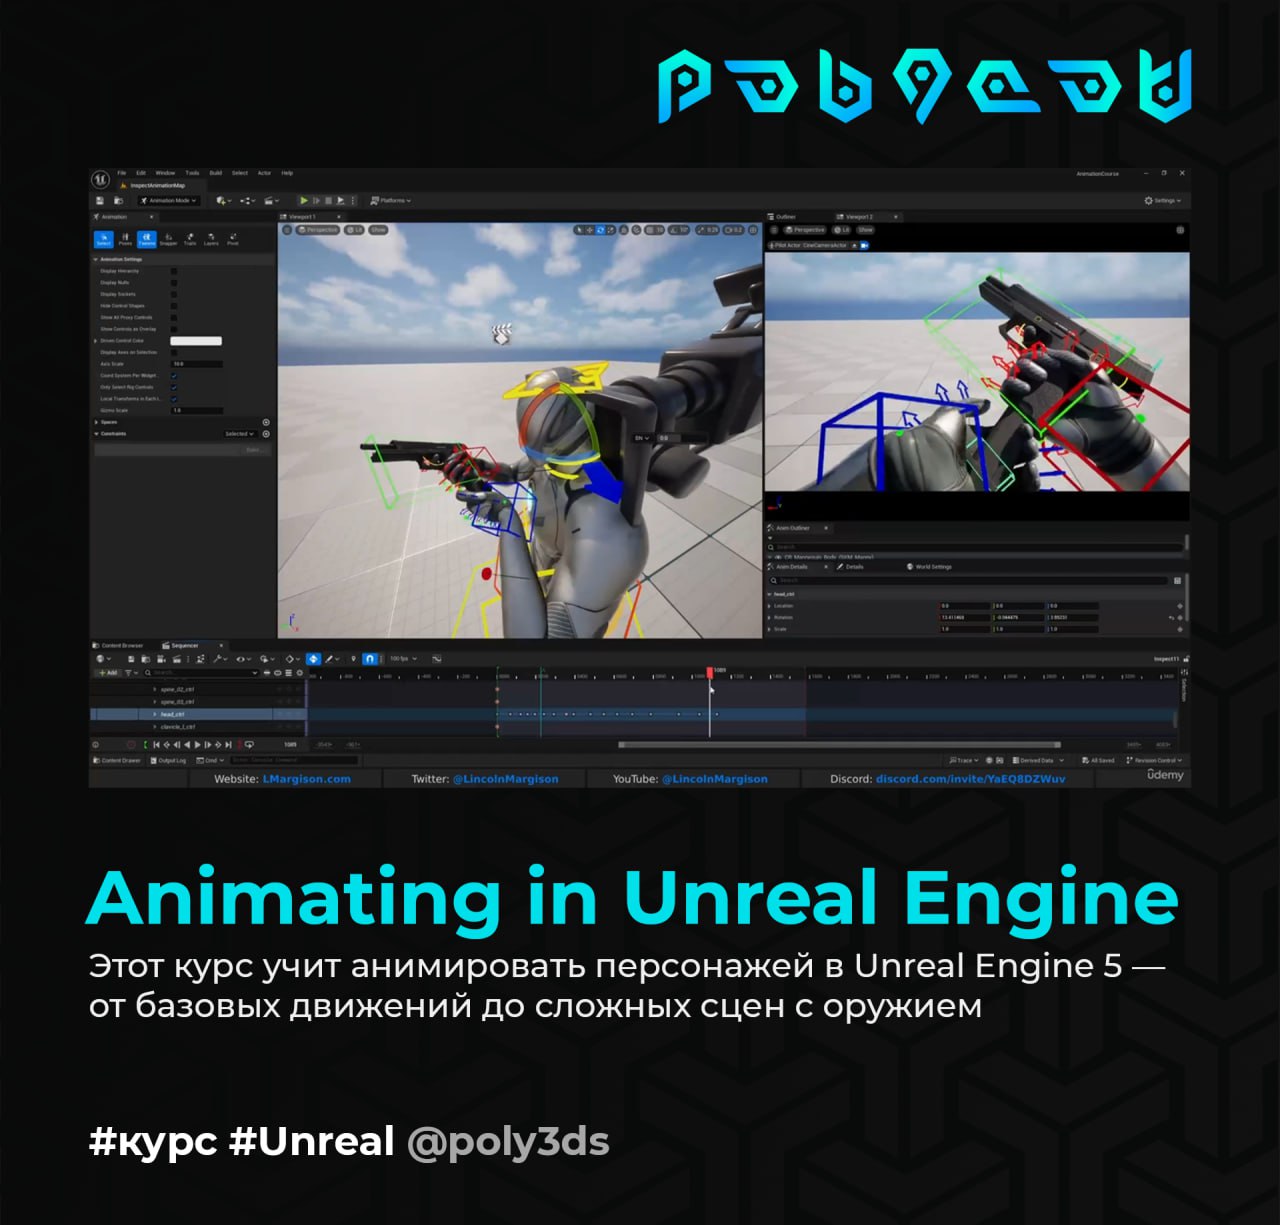This screenshot has width=1280, height=1225.
Task: Expand the Rotation property row
Action: coord(769,617)
